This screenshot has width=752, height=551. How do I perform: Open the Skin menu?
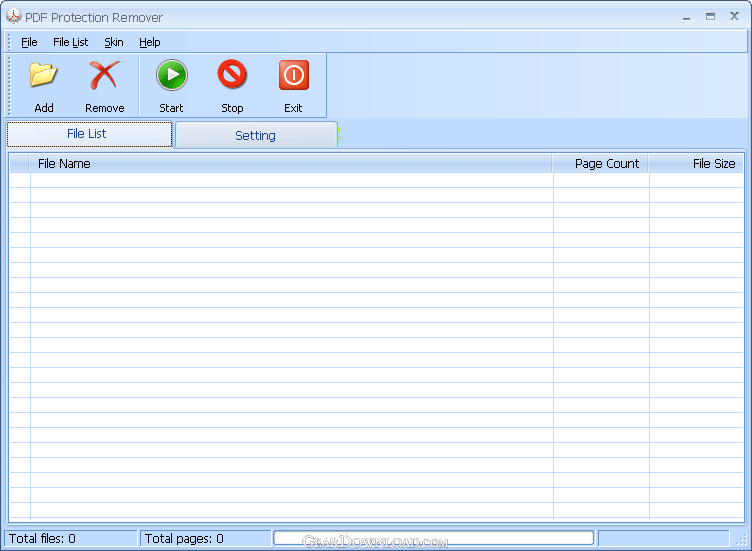click(114, 42)
